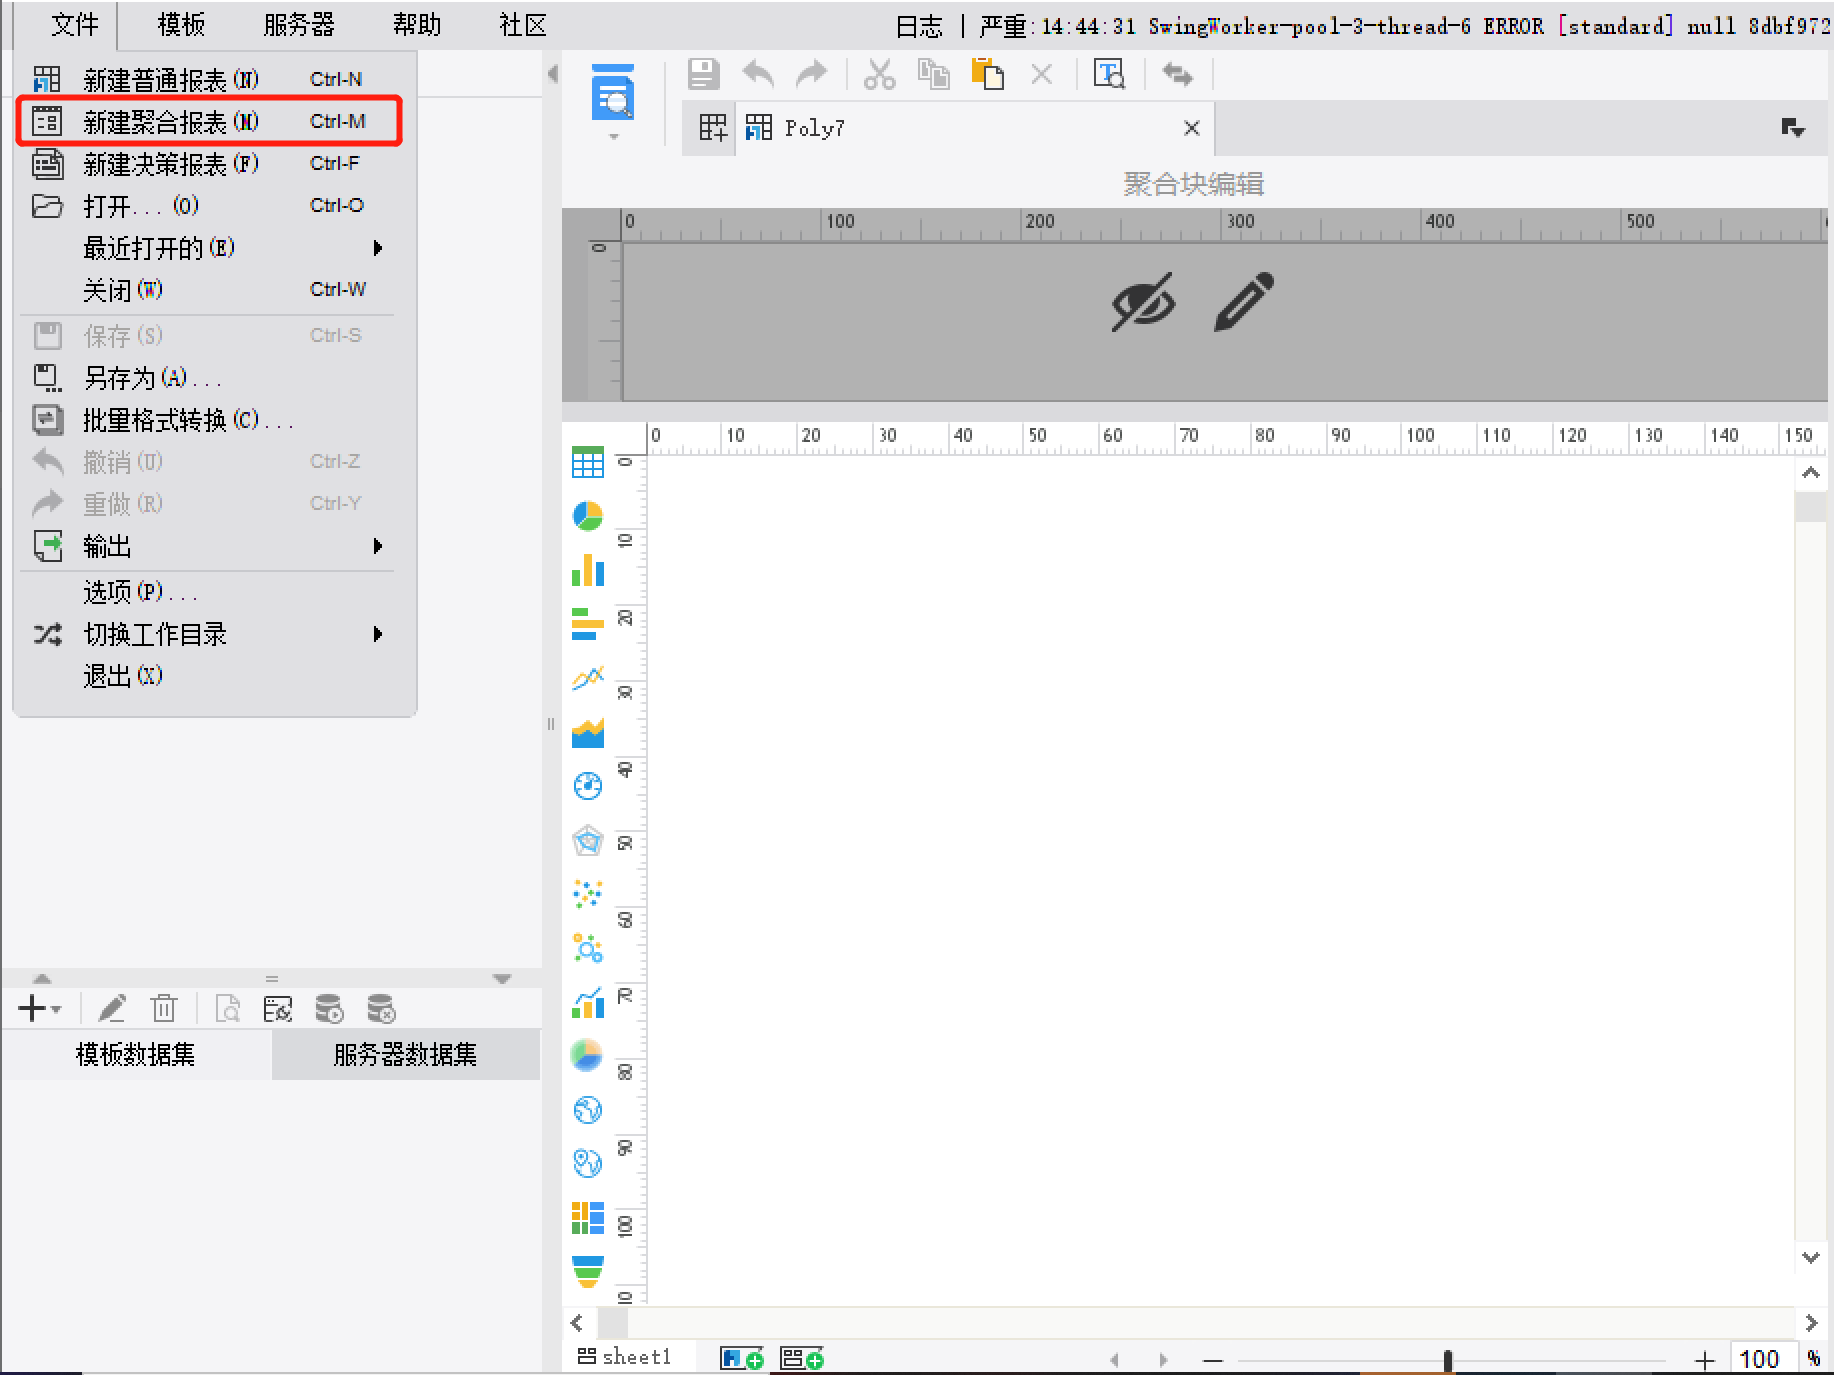
Task: Select the bubble chart icon
Action: [588, 948]
